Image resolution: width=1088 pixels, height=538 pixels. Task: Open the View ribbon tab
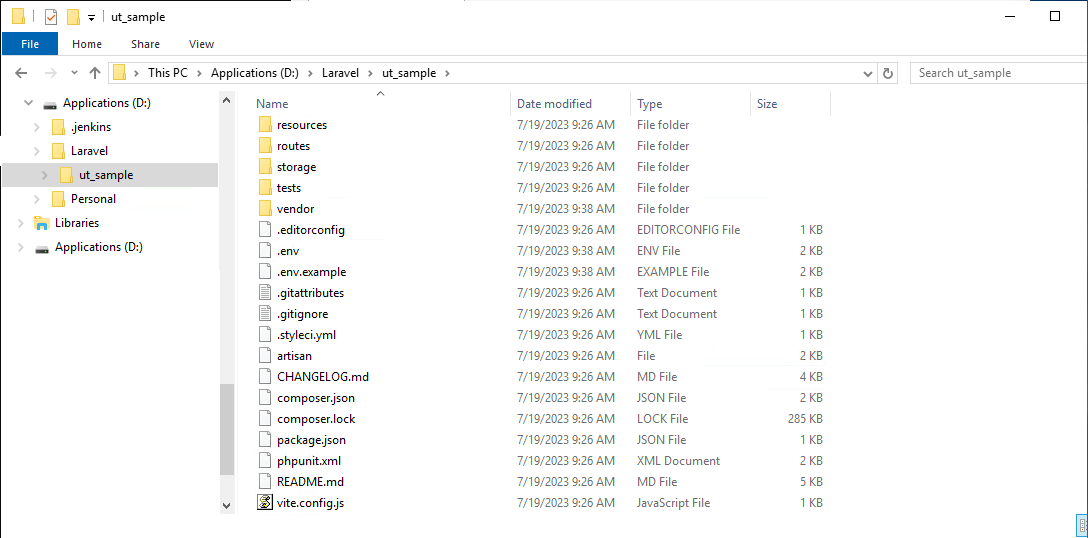[201, 44]
